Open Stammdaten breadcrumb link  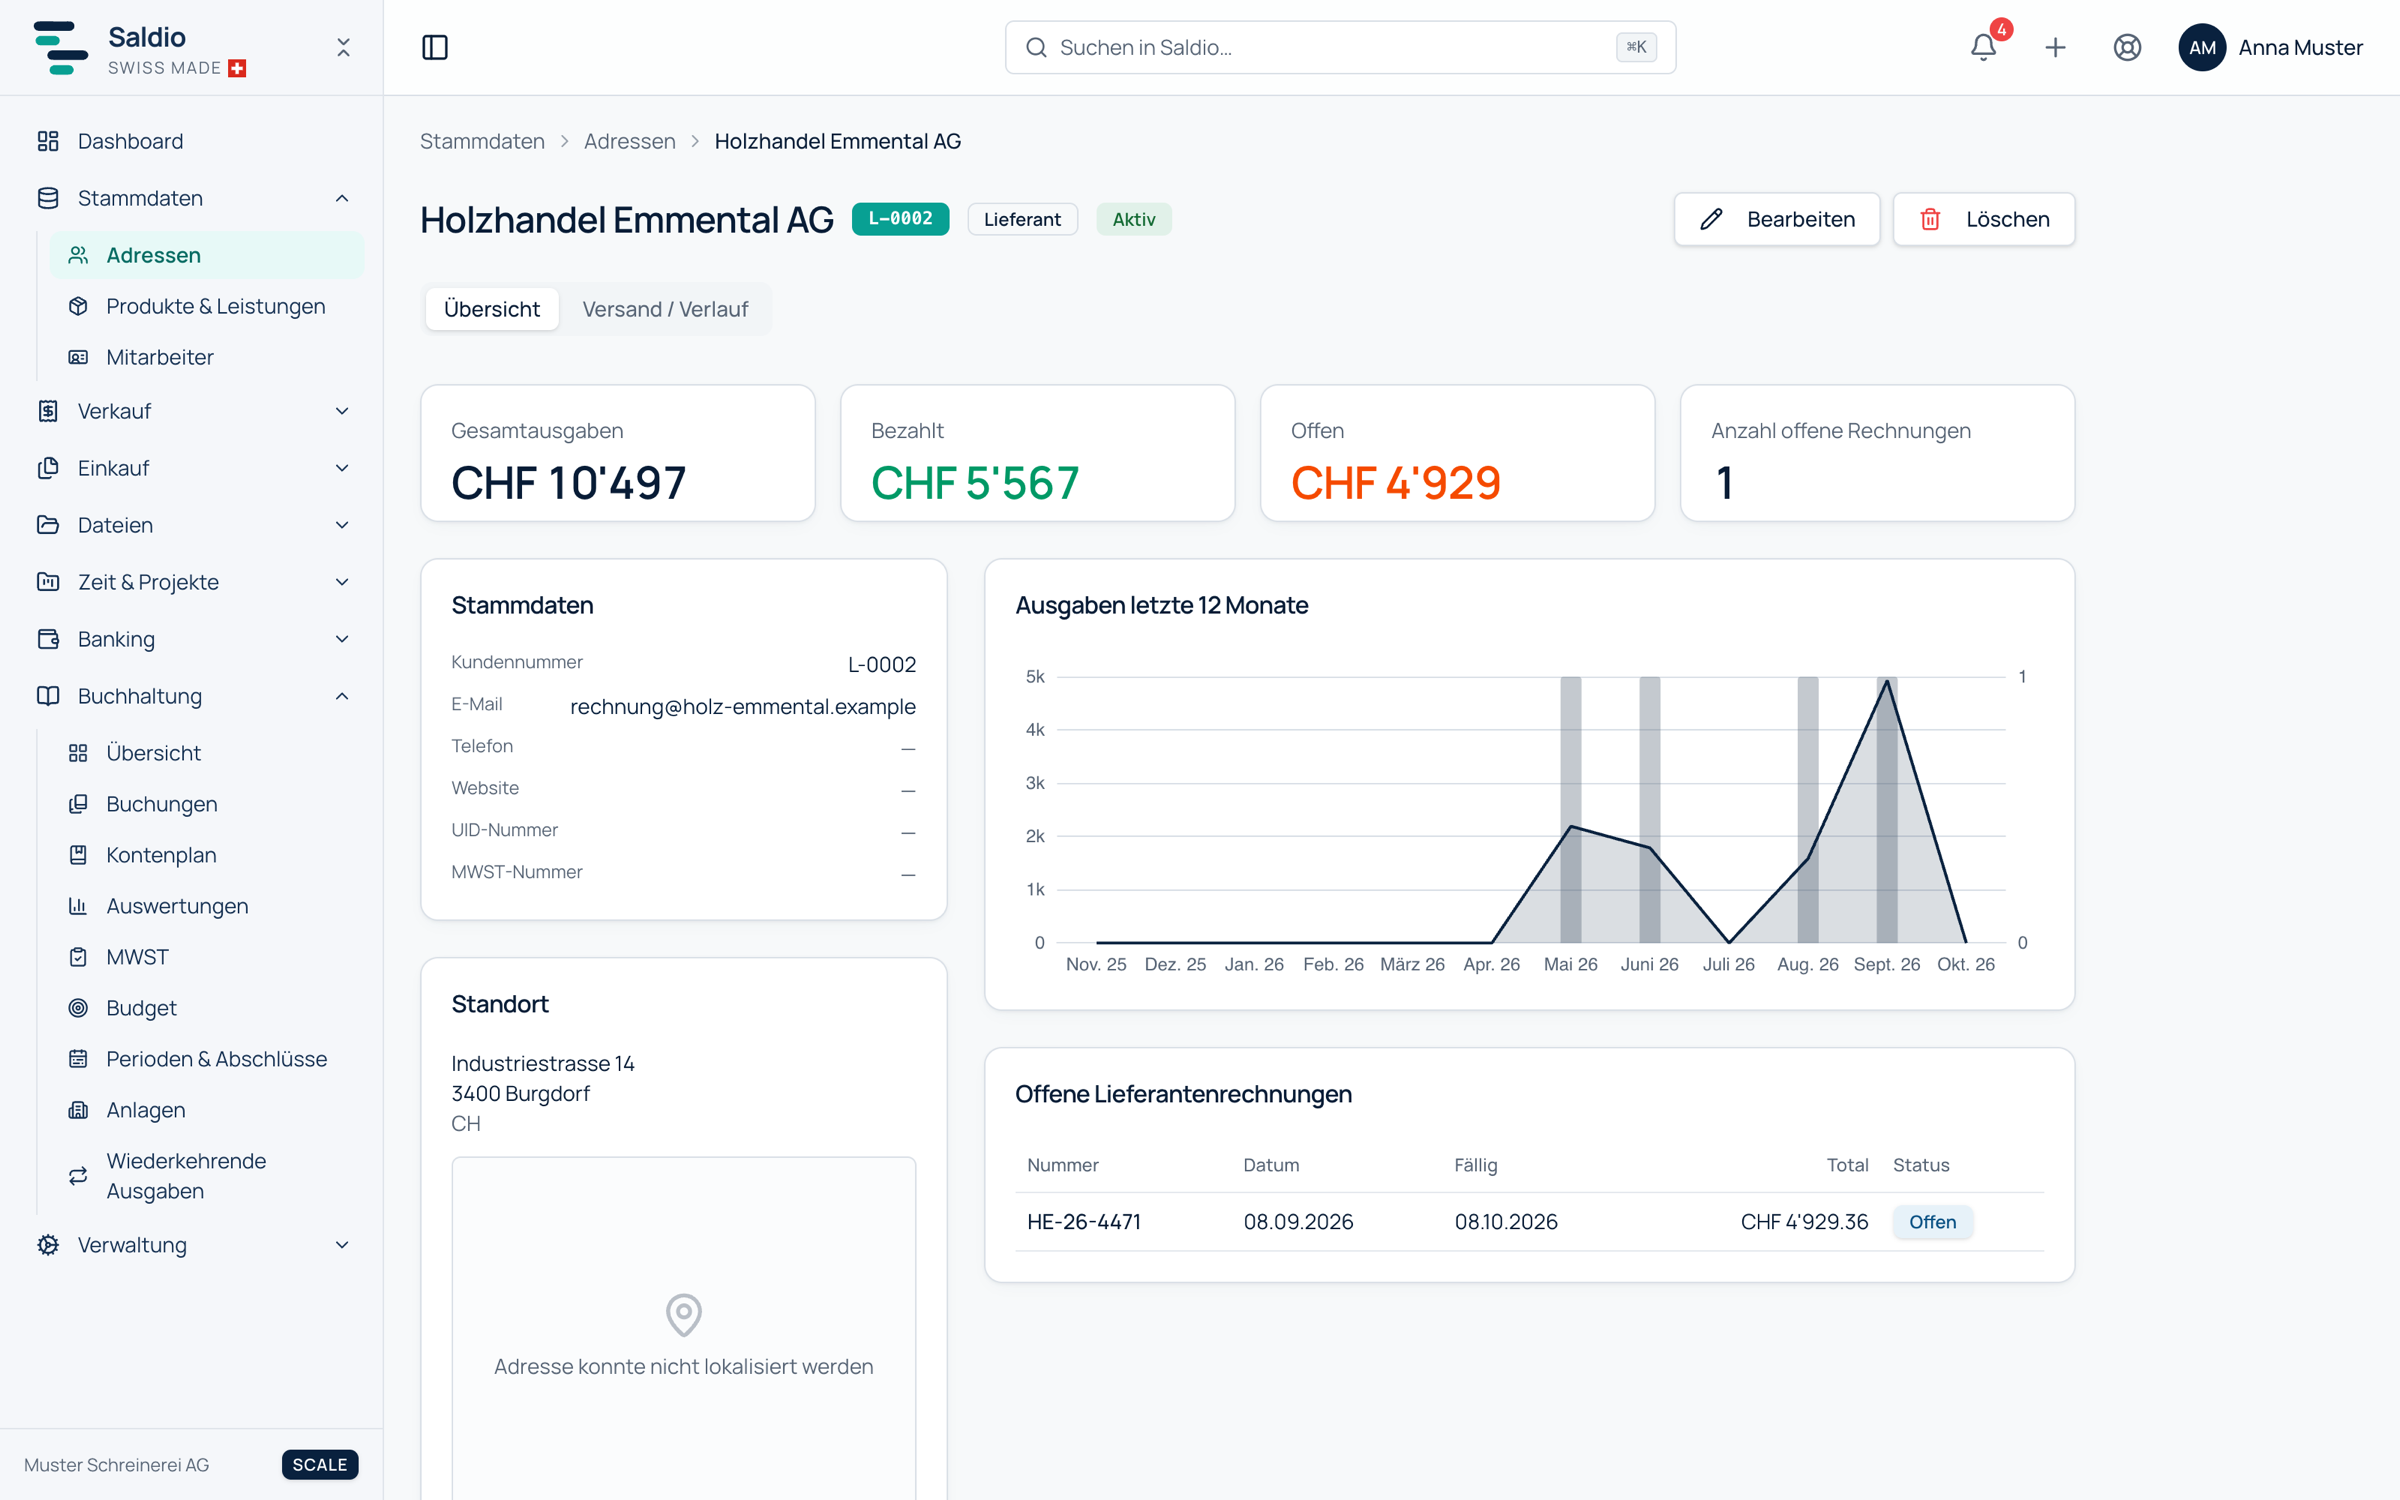tap(482, 141)
